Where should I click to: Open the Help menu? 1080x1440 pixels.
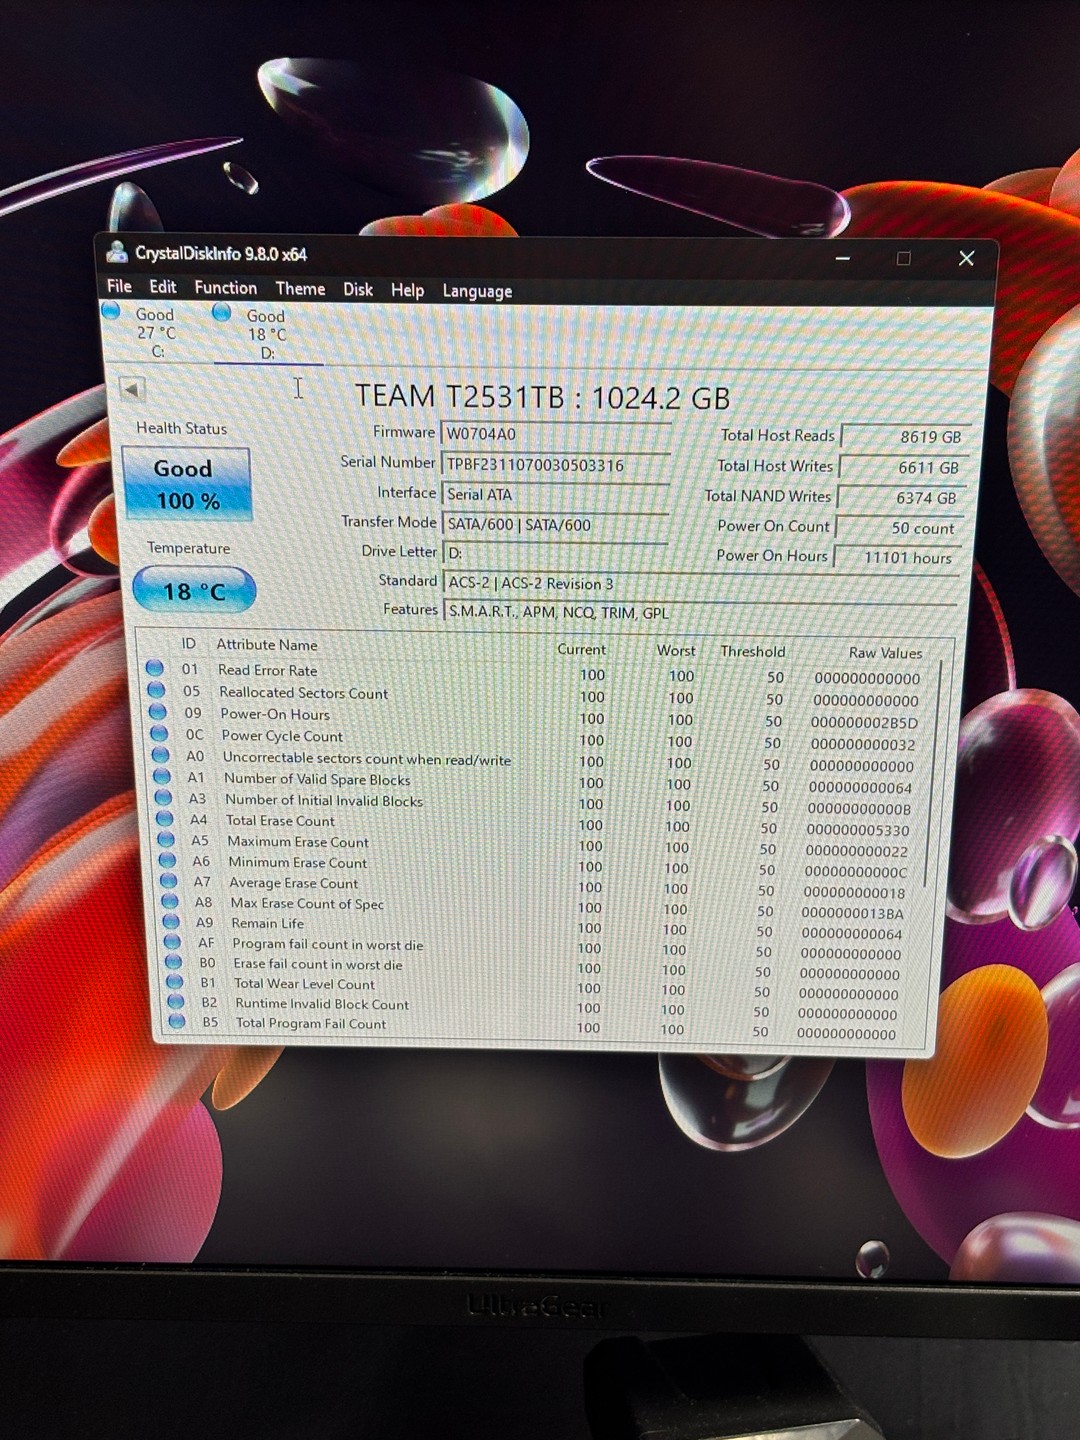click(407, 290)
